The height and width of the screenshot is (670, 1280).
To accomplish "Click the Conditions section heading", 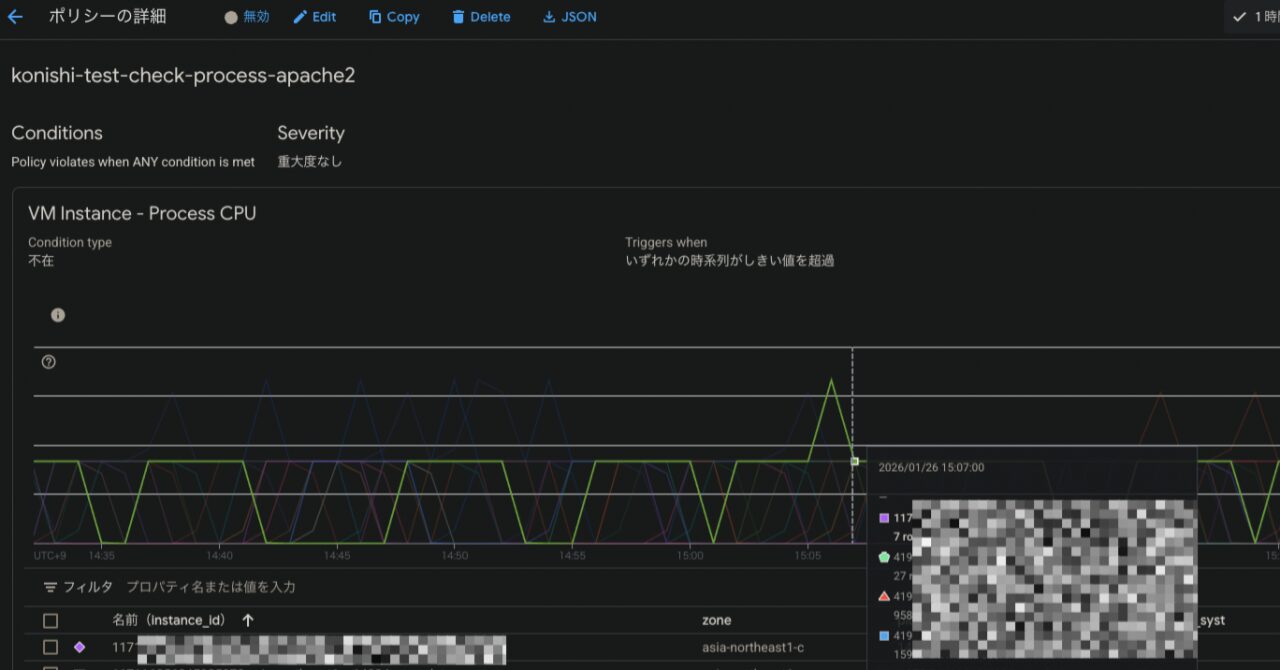I will pos(57,133).
